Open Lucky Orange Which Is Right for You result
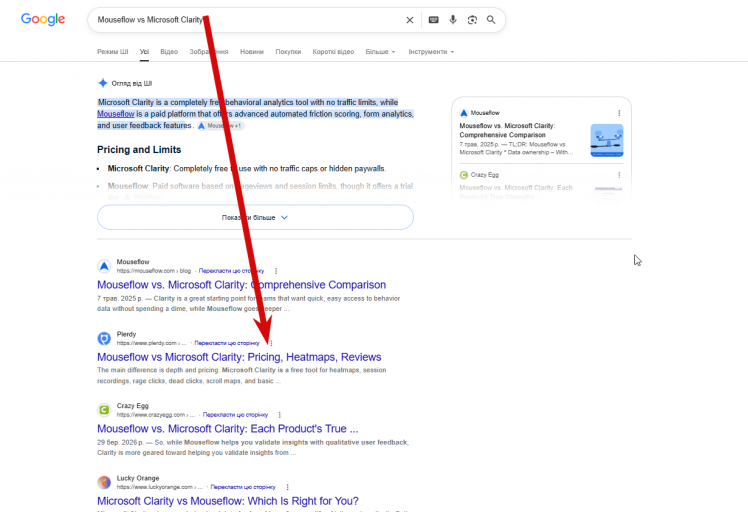The height and width of the screenshot is (512, 748). pos(228,501)
